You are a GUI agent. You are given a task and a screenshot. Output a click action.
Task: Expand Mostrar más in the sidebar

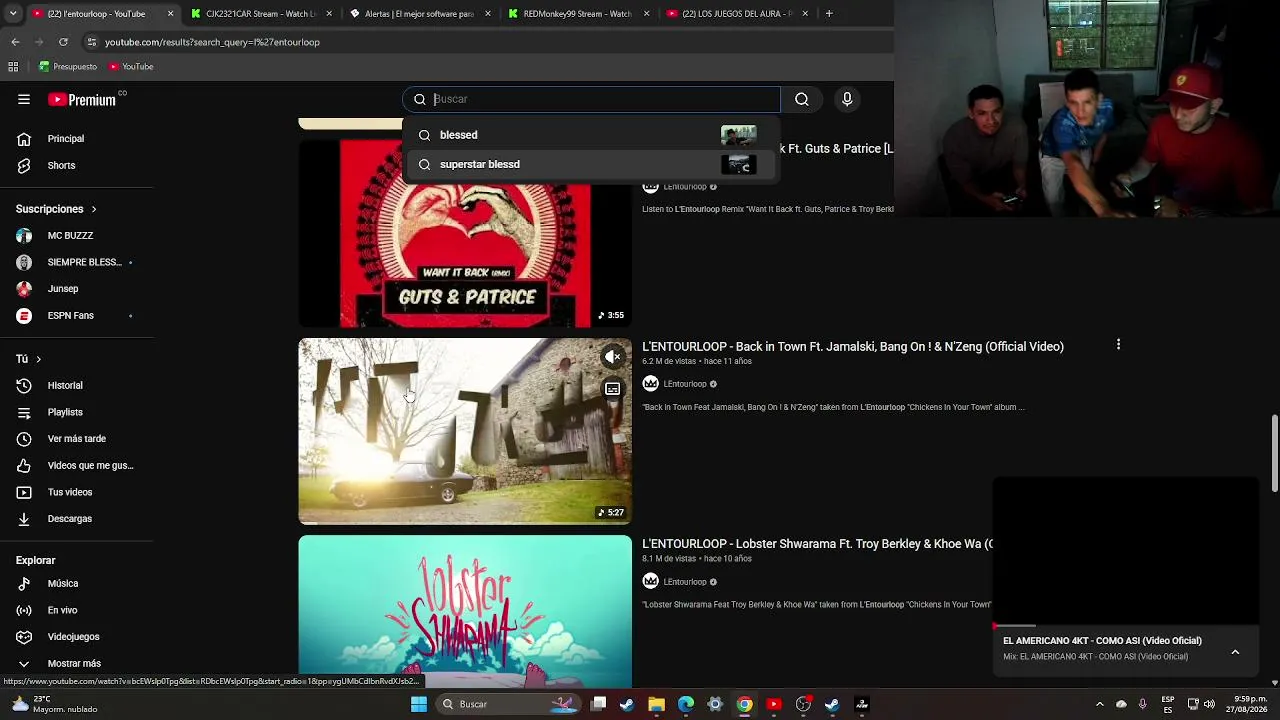pyautogui.click(x=76, y=663)
